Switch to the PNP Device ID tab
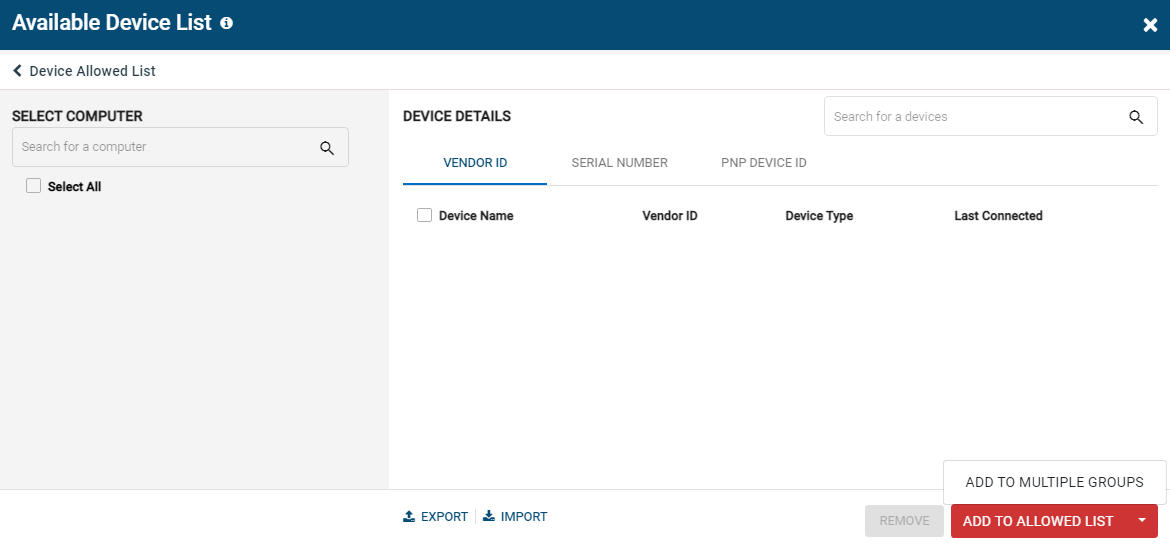The image size is (1170, 547). click(x=763, y=163)
